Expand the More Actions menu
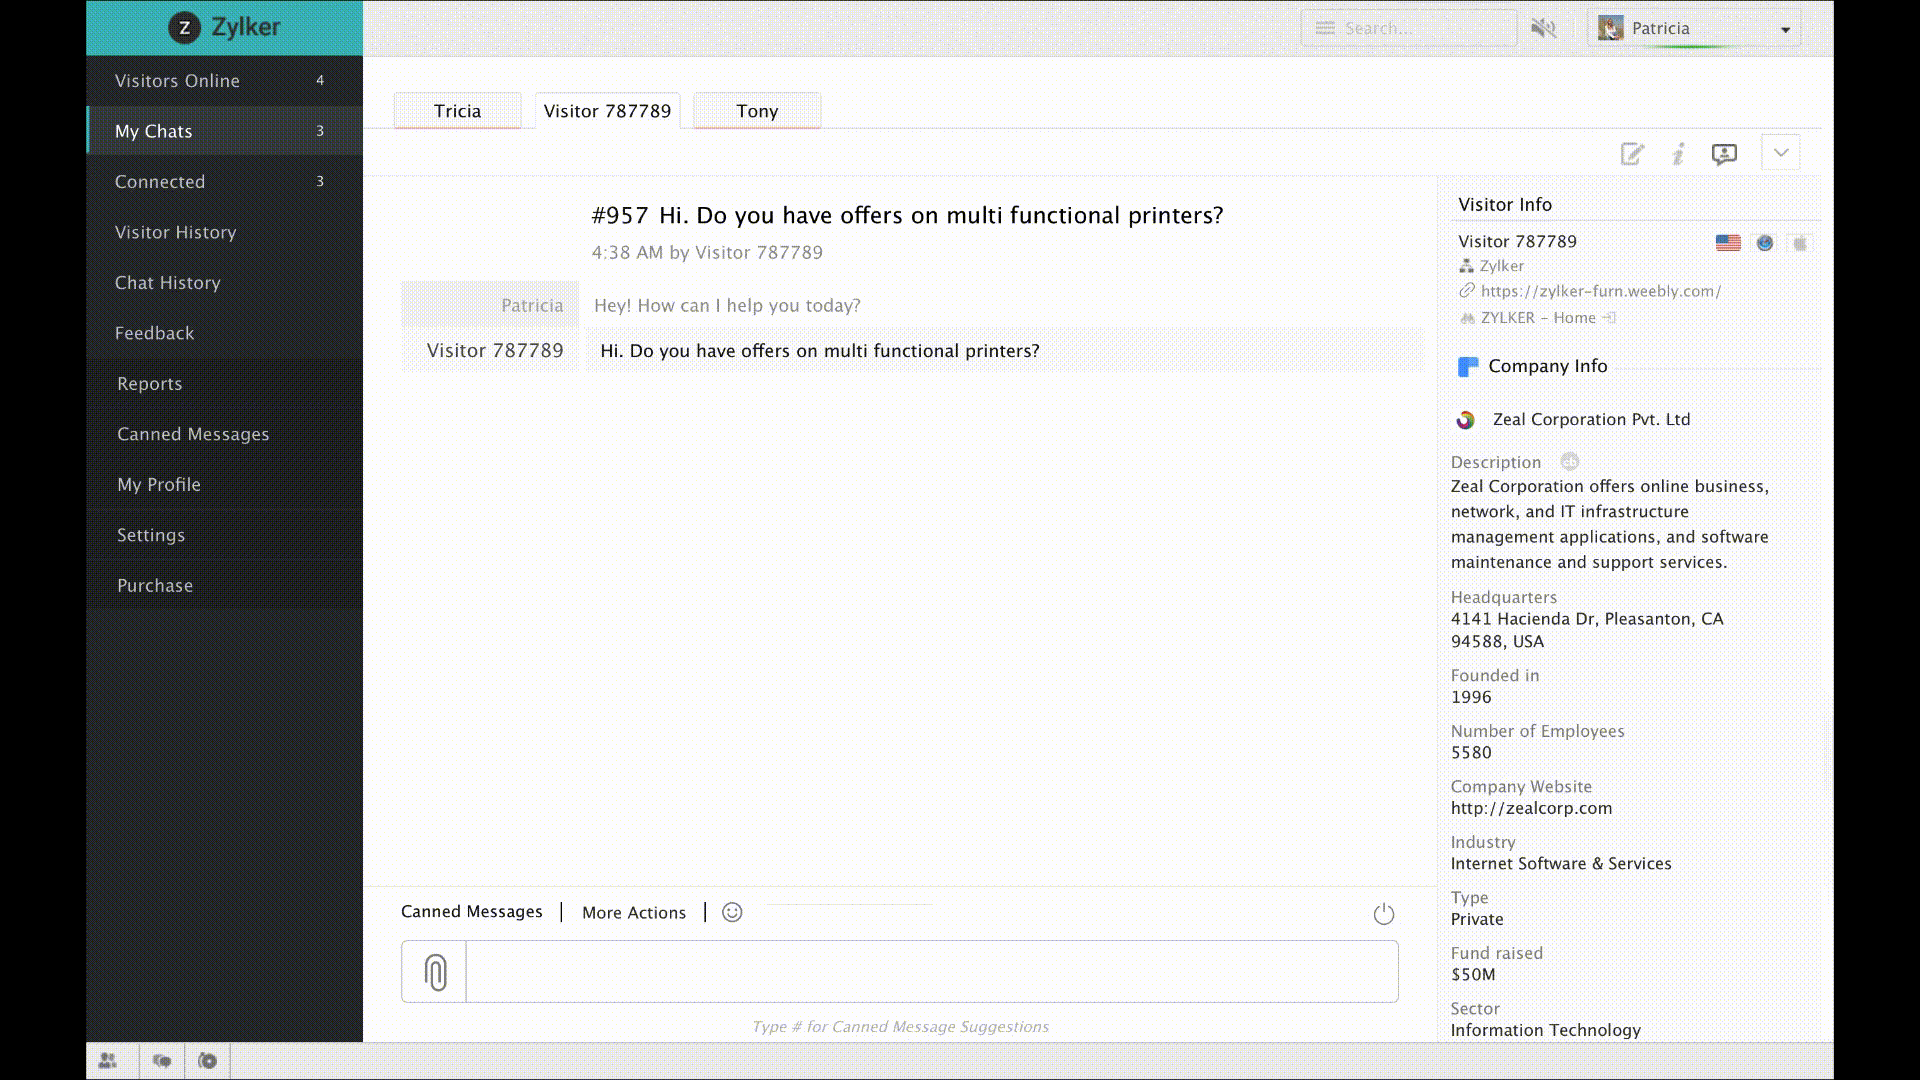 point(634,912)
